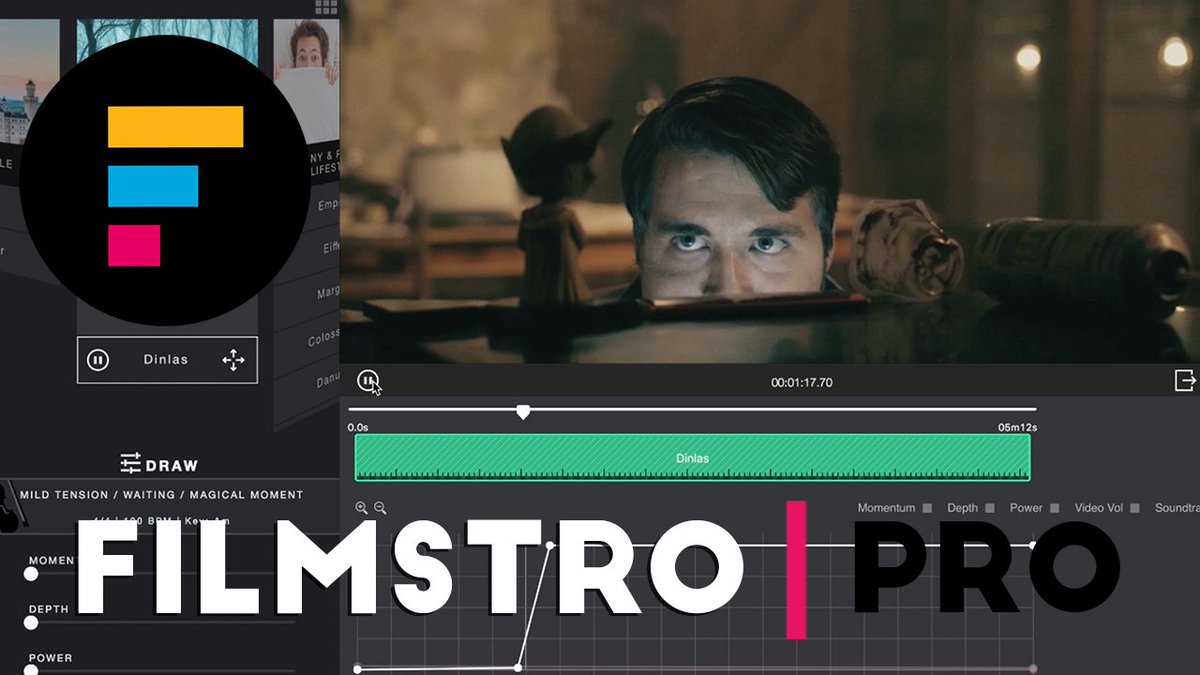Click the Momentum slider handle in the left panel
Screen dimensions: 1200x675
(31, 573)
